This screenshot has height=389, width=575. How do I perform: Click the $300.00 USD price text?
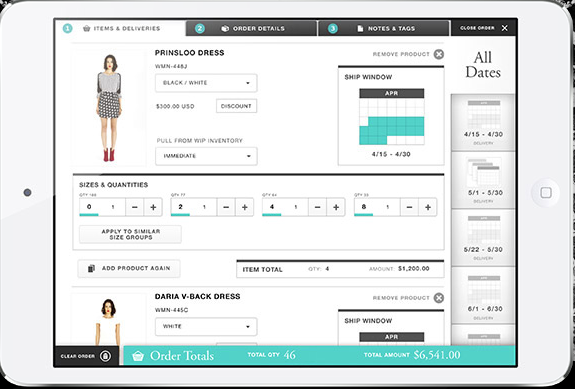pyautogui.click(x=175, y=106)
